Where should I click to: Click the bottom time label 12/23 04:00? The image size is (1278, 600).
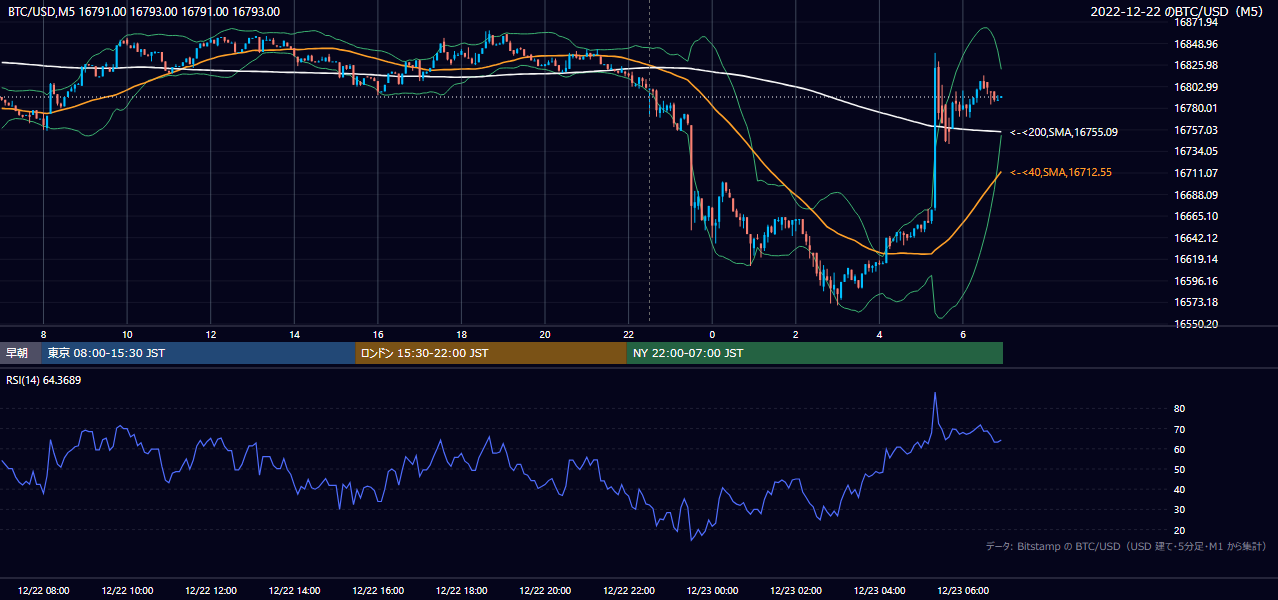coord(879,591)
